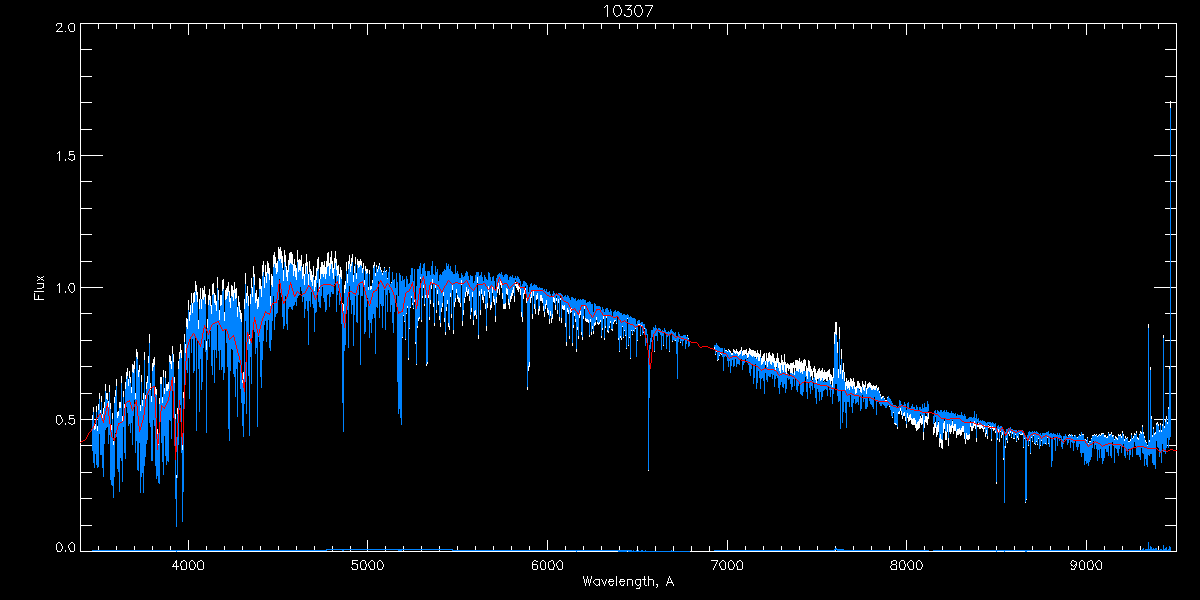This screenshot has height=600, width=1200.
Task: Click the 4000 wavelength tick label
Action: coord(188,564)
